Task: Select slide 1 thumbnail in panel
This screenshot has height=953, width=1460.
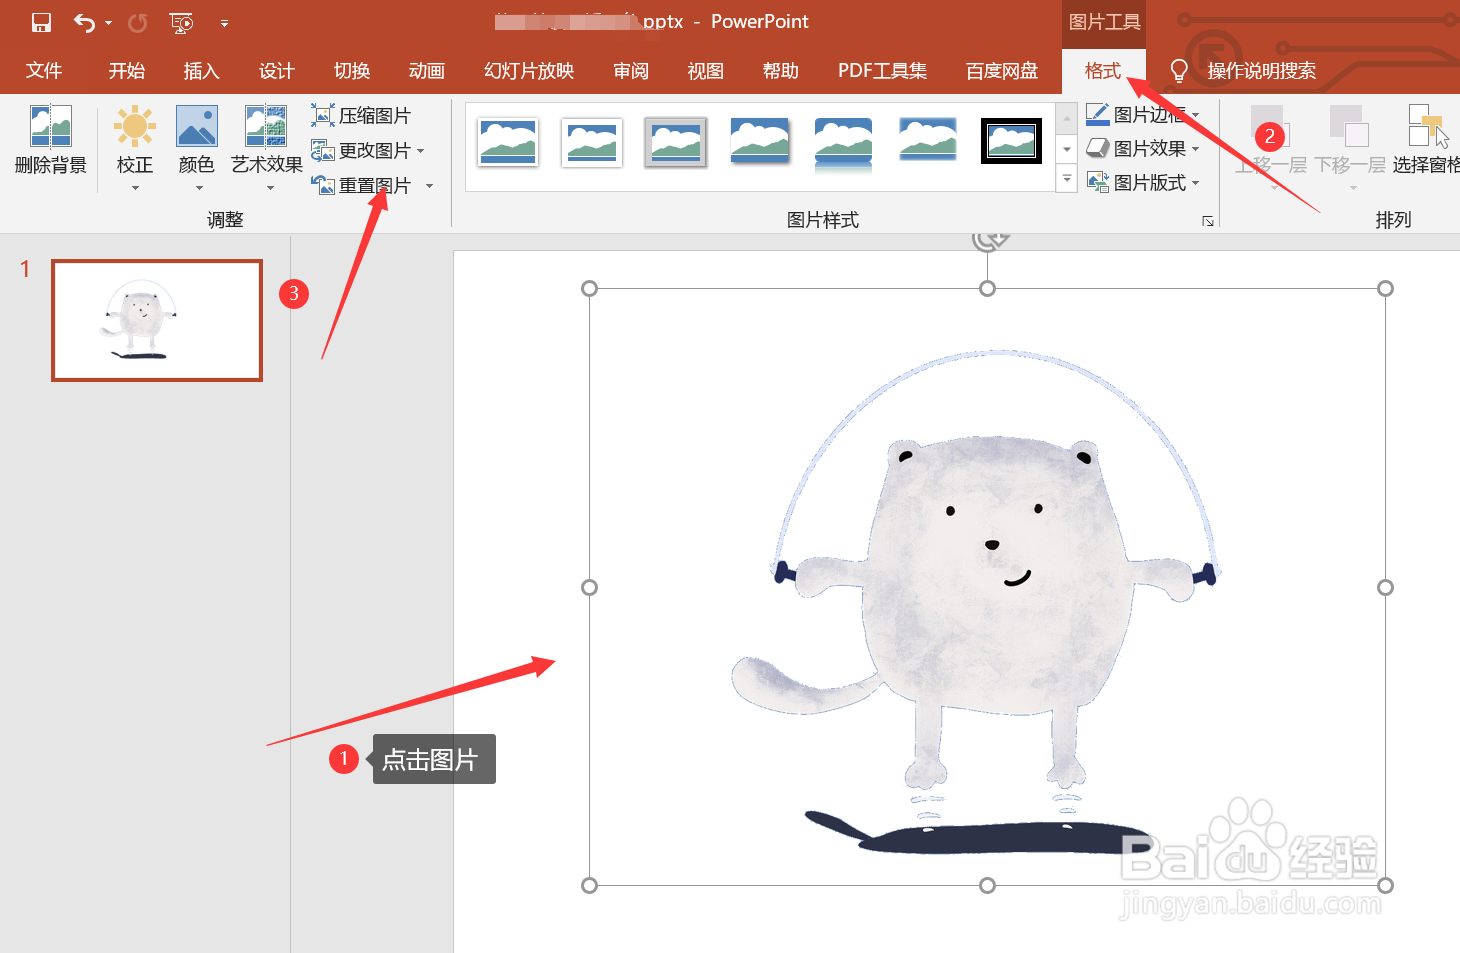Action: 157,320
